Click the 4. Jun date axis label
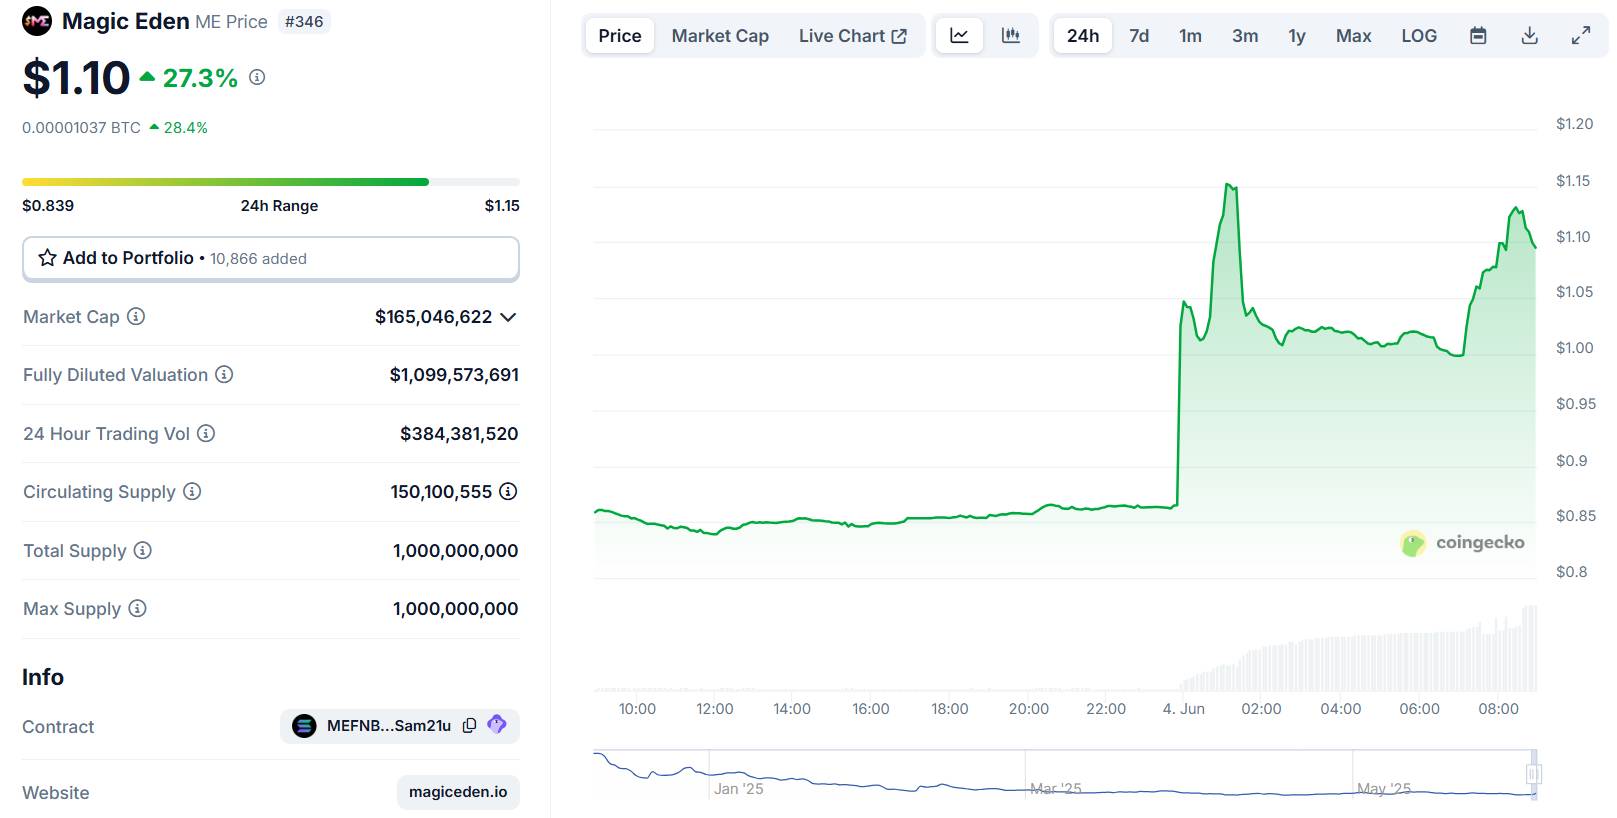Screen dimensions: 1617x818 point(1183,709)
